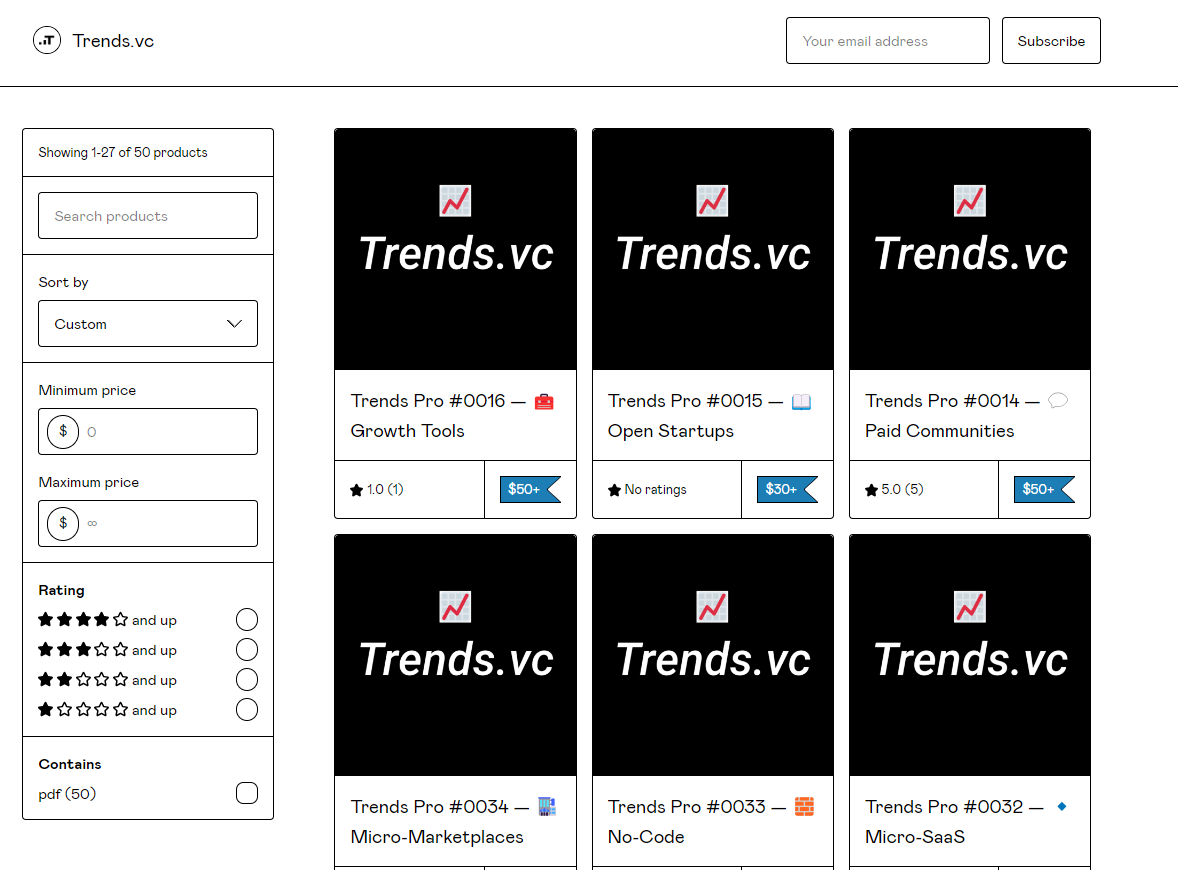Click the two-star icons in Rating filter
This screenshot has height=870, width=1178.
[x=83, y=680]
